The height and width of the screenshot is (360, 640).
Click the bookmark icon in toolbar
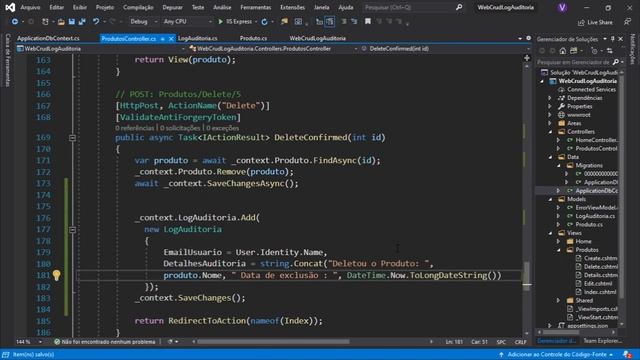pos(368,22)
